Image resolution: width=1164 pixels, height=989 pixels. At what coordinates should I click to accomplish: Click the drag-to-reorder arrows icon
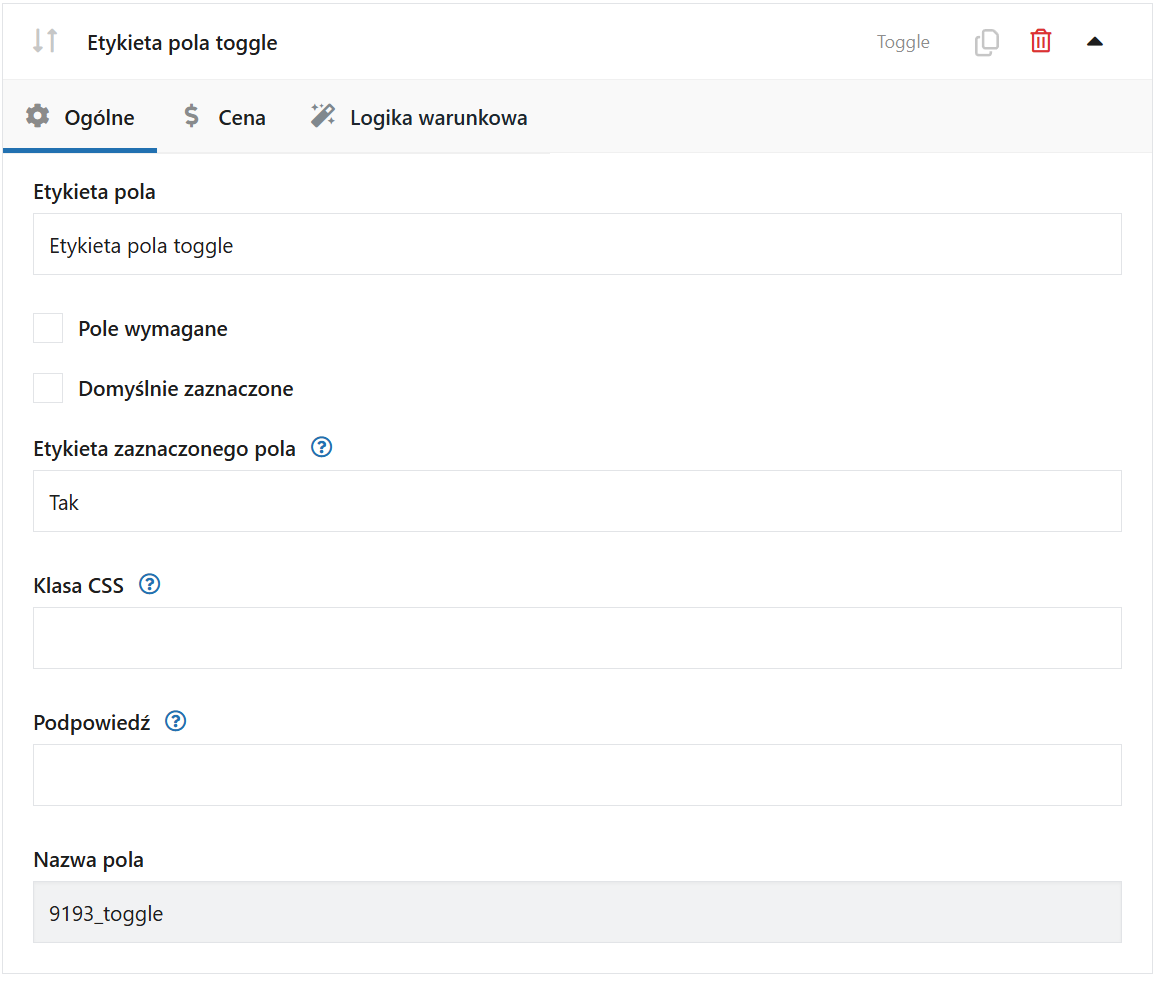pos(45,41)
